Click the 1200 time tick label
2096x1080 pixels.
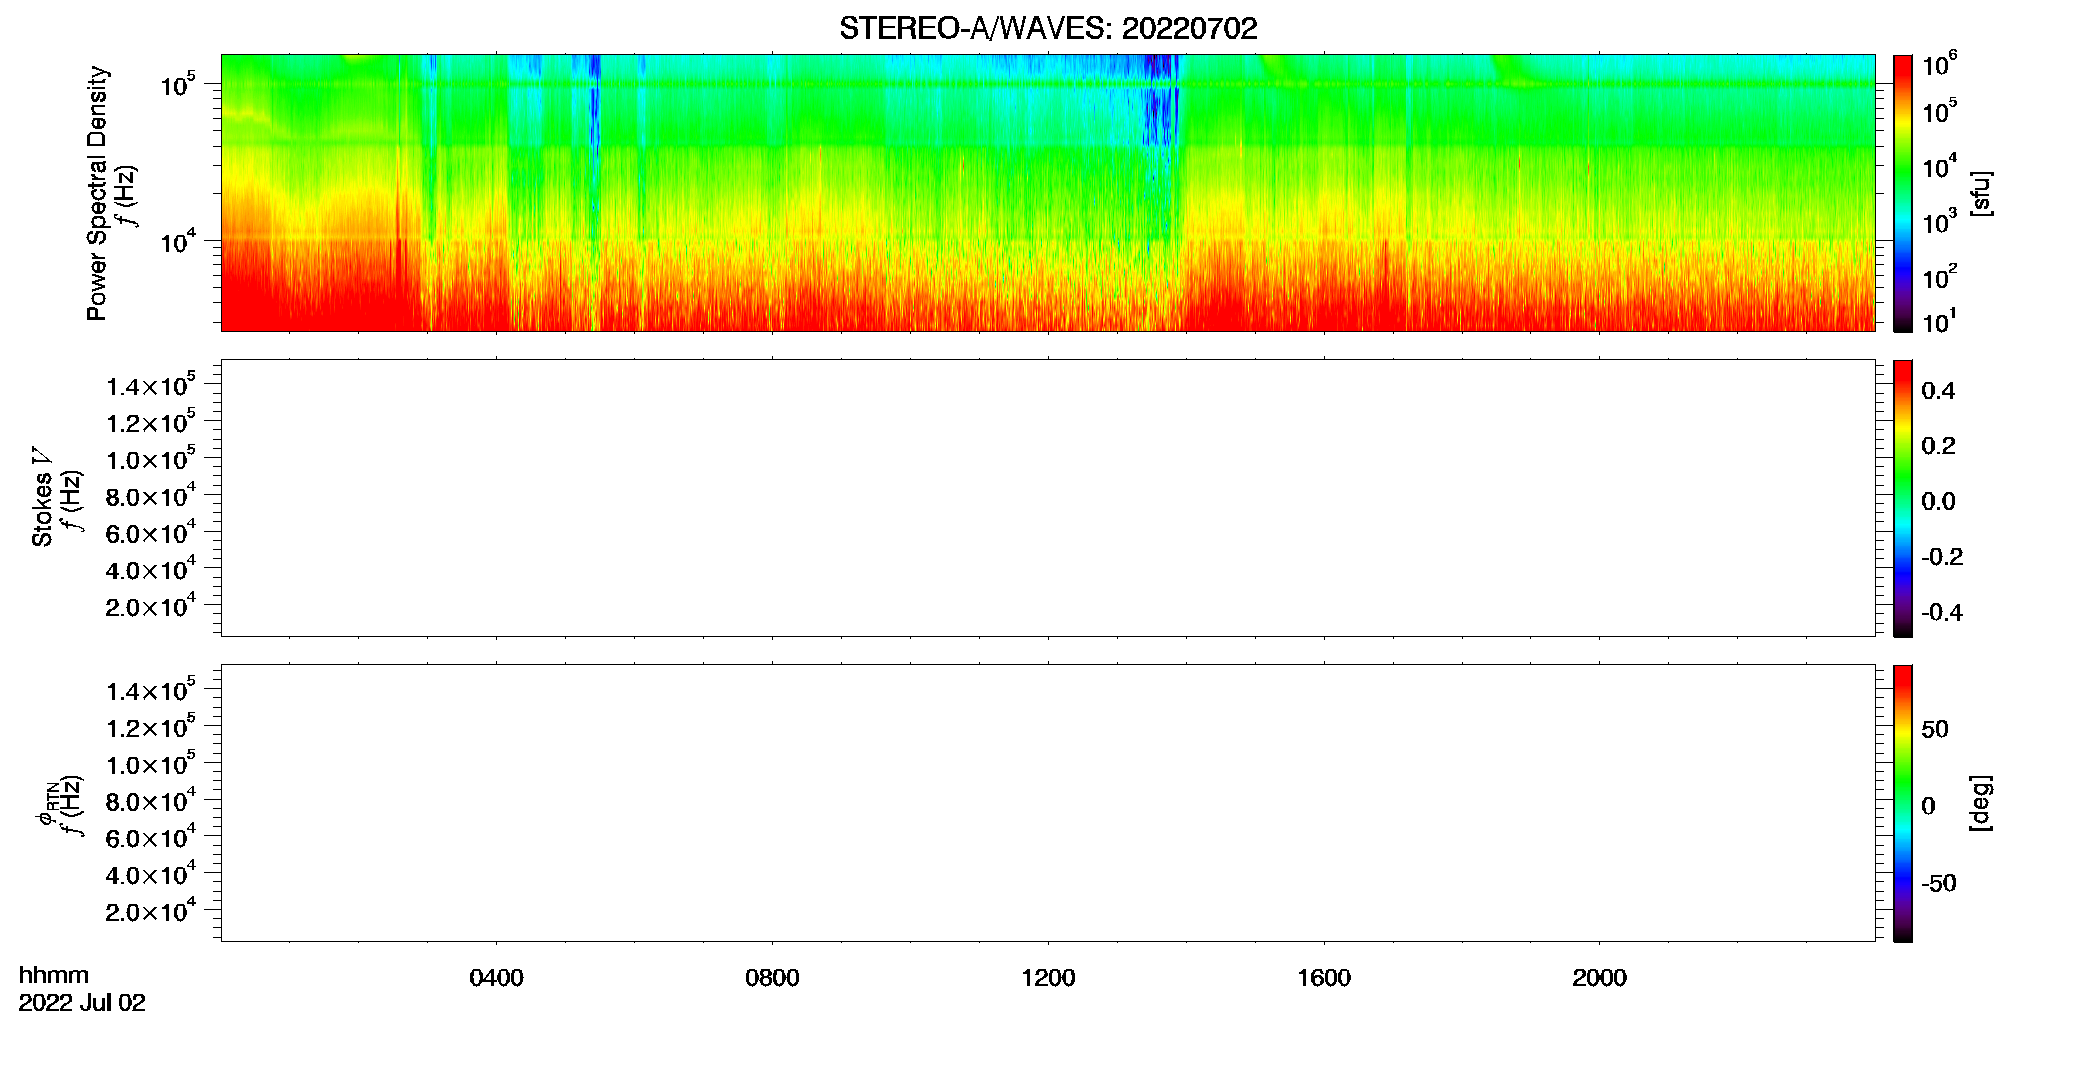1048,978
